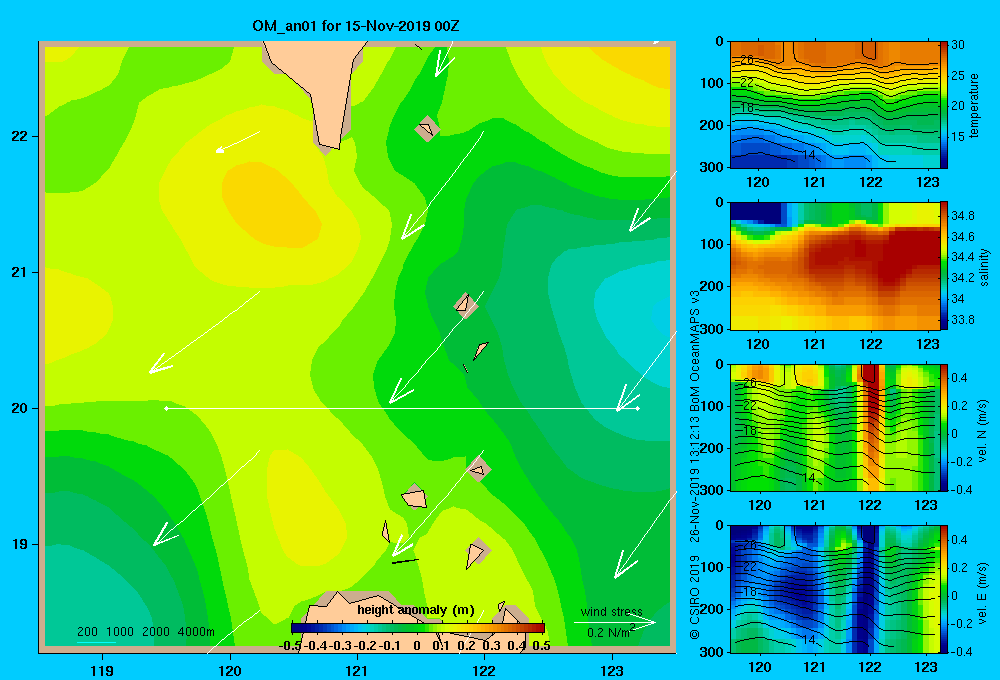The width and height of the screenshot is (1000, 680).
Task: Click latitude label 20 on map axis
Action: coord(20,408)
